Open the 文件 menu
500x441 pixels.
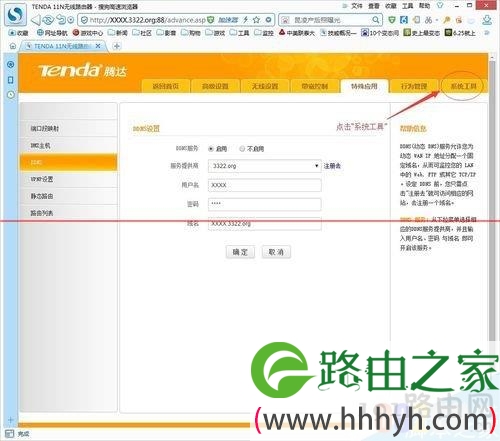357,6
